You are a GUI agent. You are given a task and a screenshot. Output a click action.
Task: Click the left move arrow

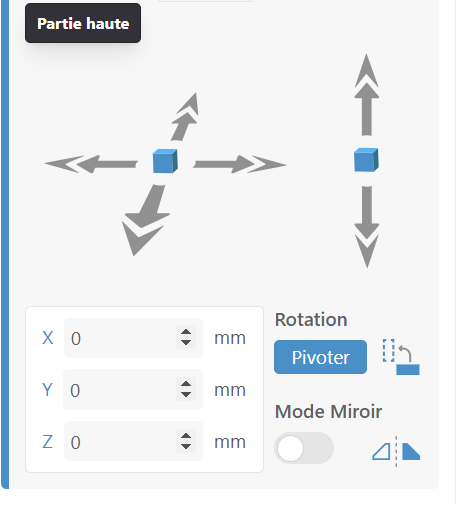pyautogui.click(x=91, y=164)
